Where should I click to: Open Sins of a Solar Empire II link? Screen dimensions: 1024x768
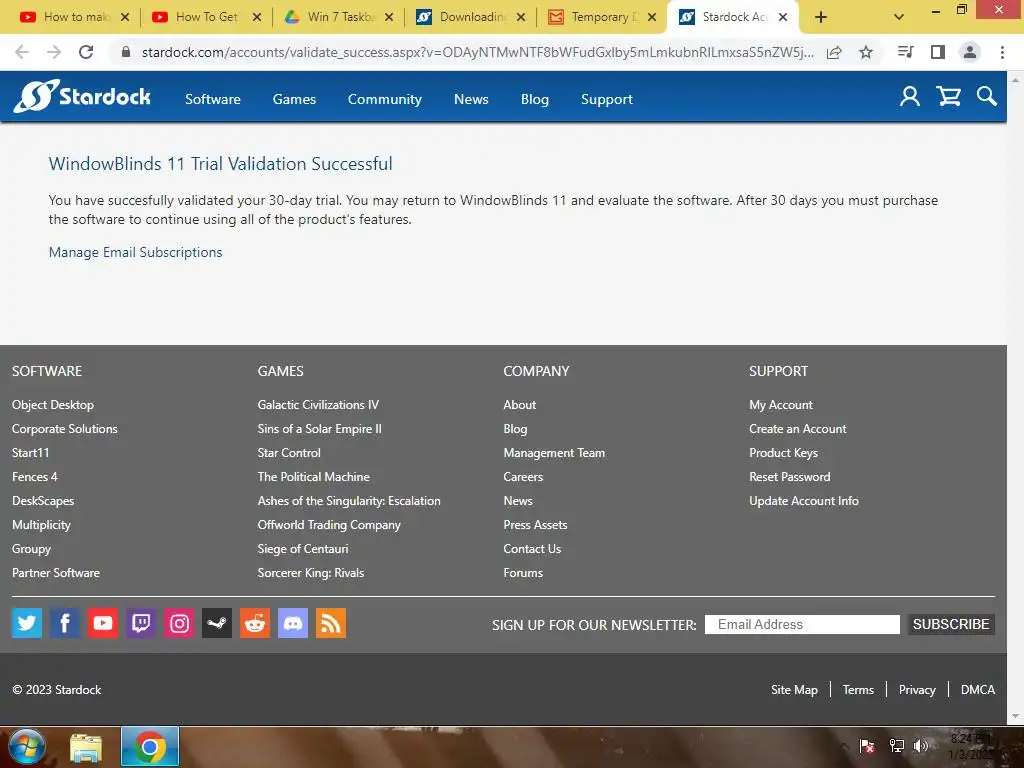click(x=319, y=429)
